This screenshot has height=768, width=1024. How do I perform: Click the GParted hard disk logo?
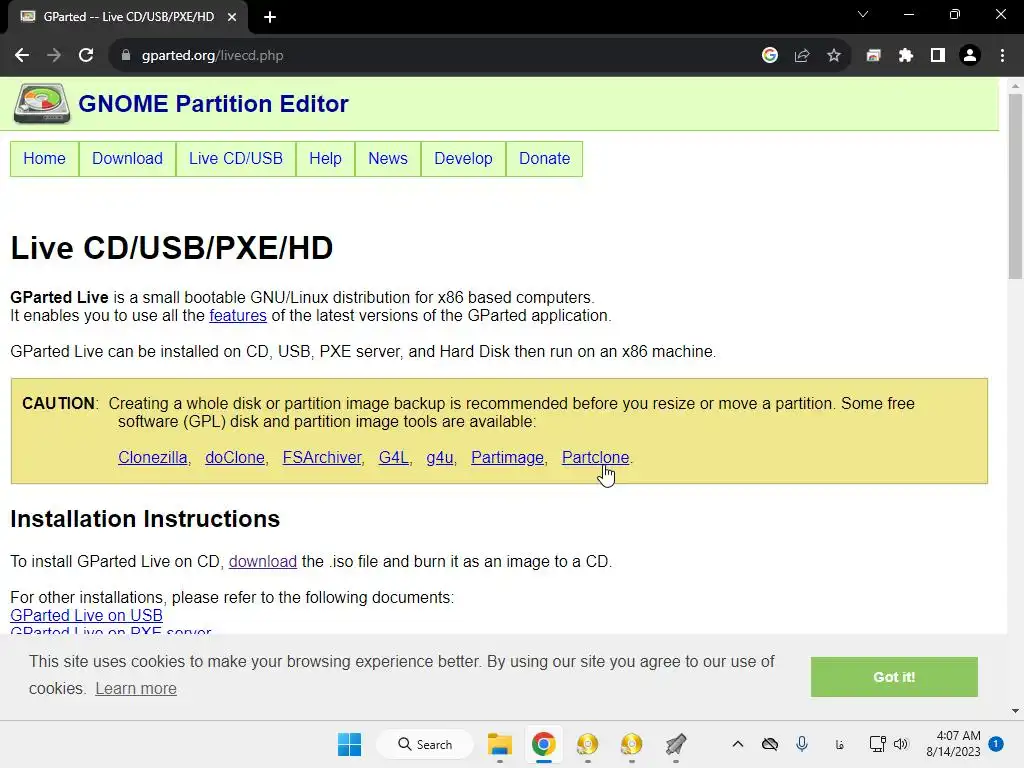click(x=42, y=103)
